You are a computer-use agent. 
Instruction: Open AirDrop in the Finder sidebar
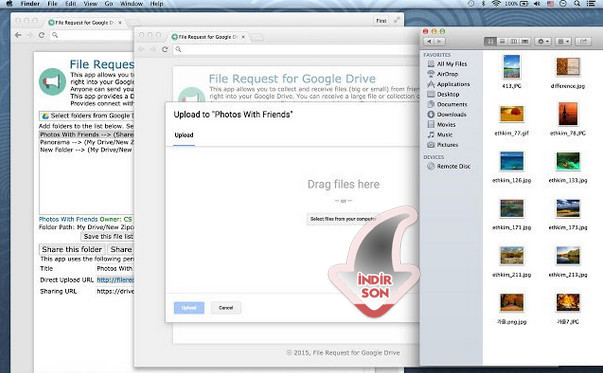[443, 74]
